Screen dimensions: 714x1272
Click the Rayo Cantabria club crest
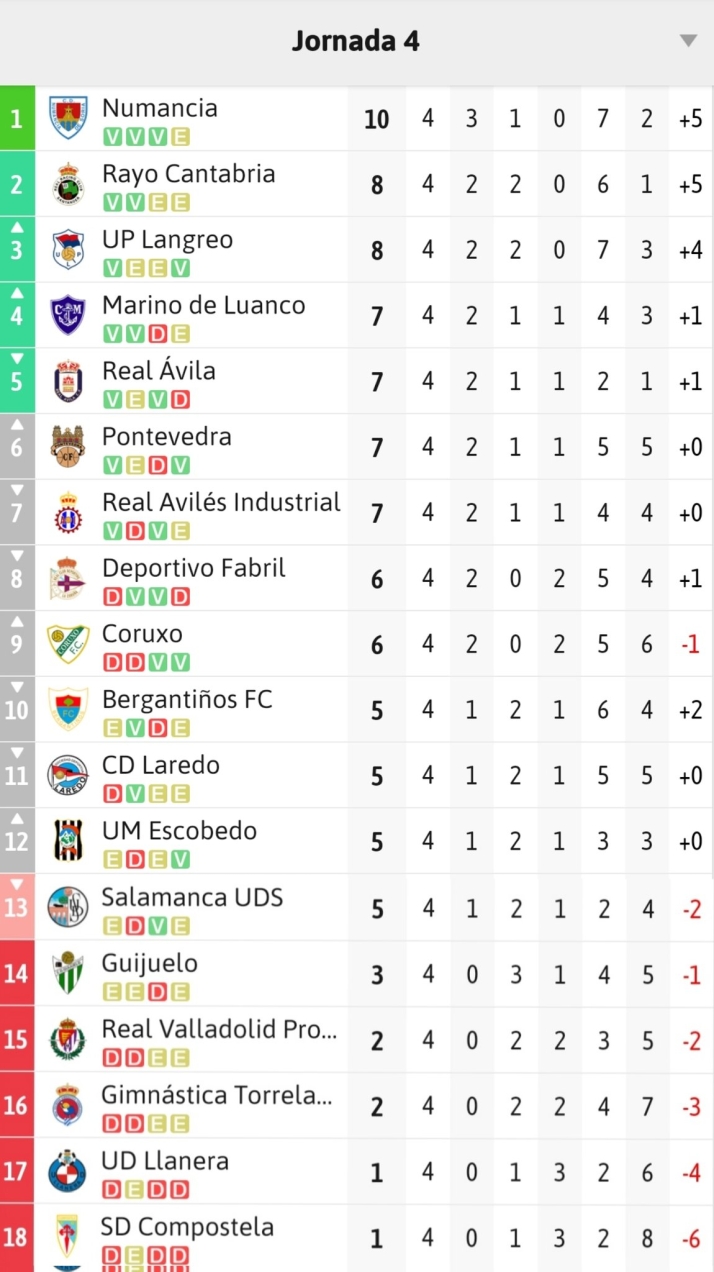[68, 184]
